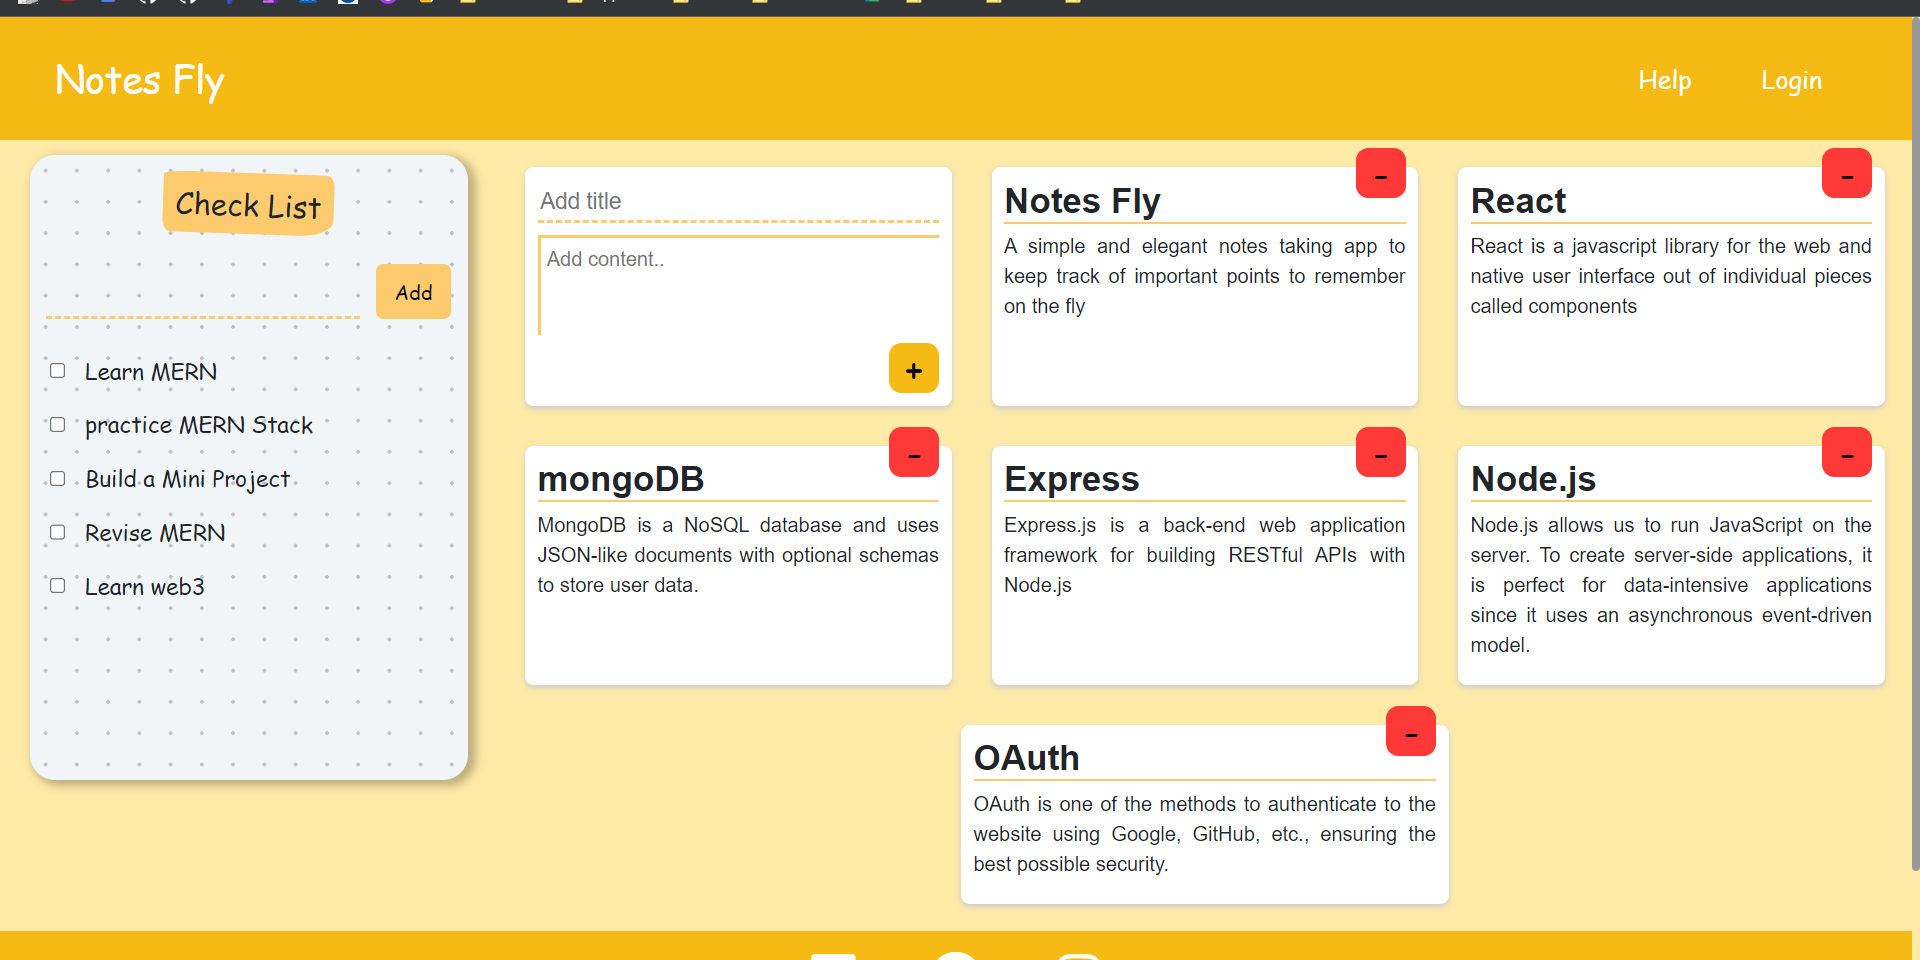Click the mongoDB note heading

(621, 480)
